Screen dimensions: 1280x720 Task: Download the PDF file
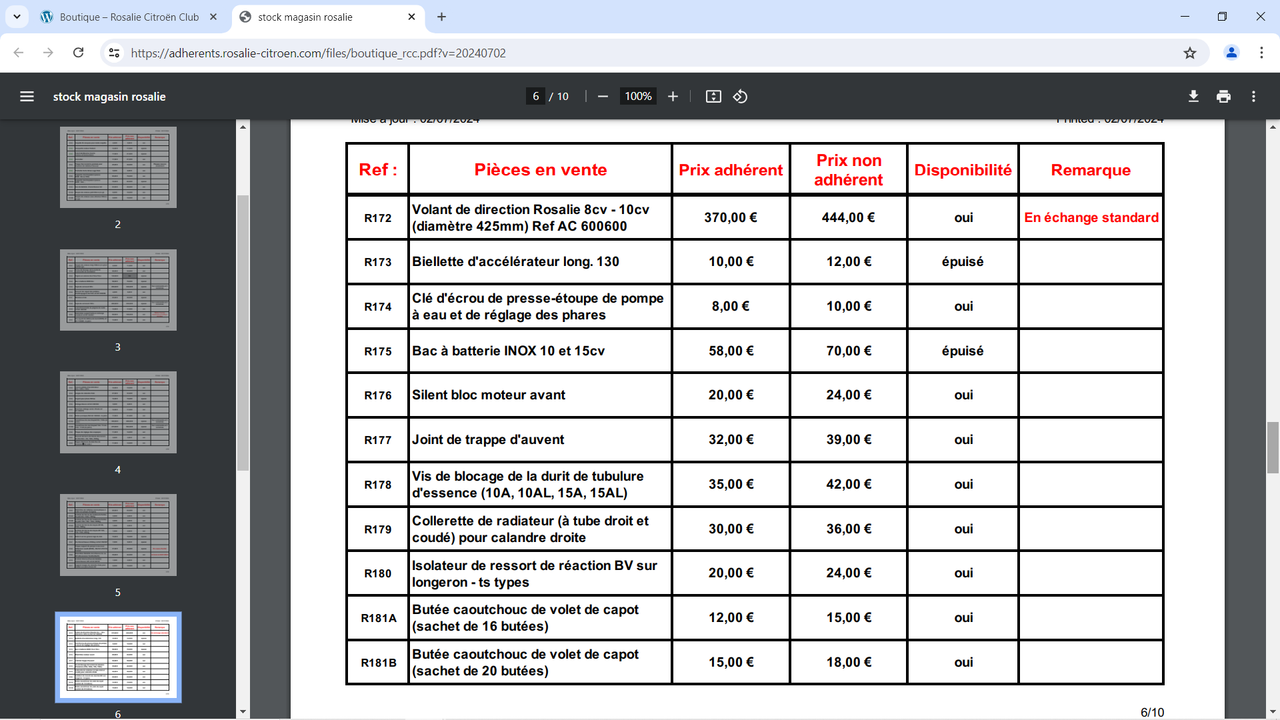coord(1193,97)
